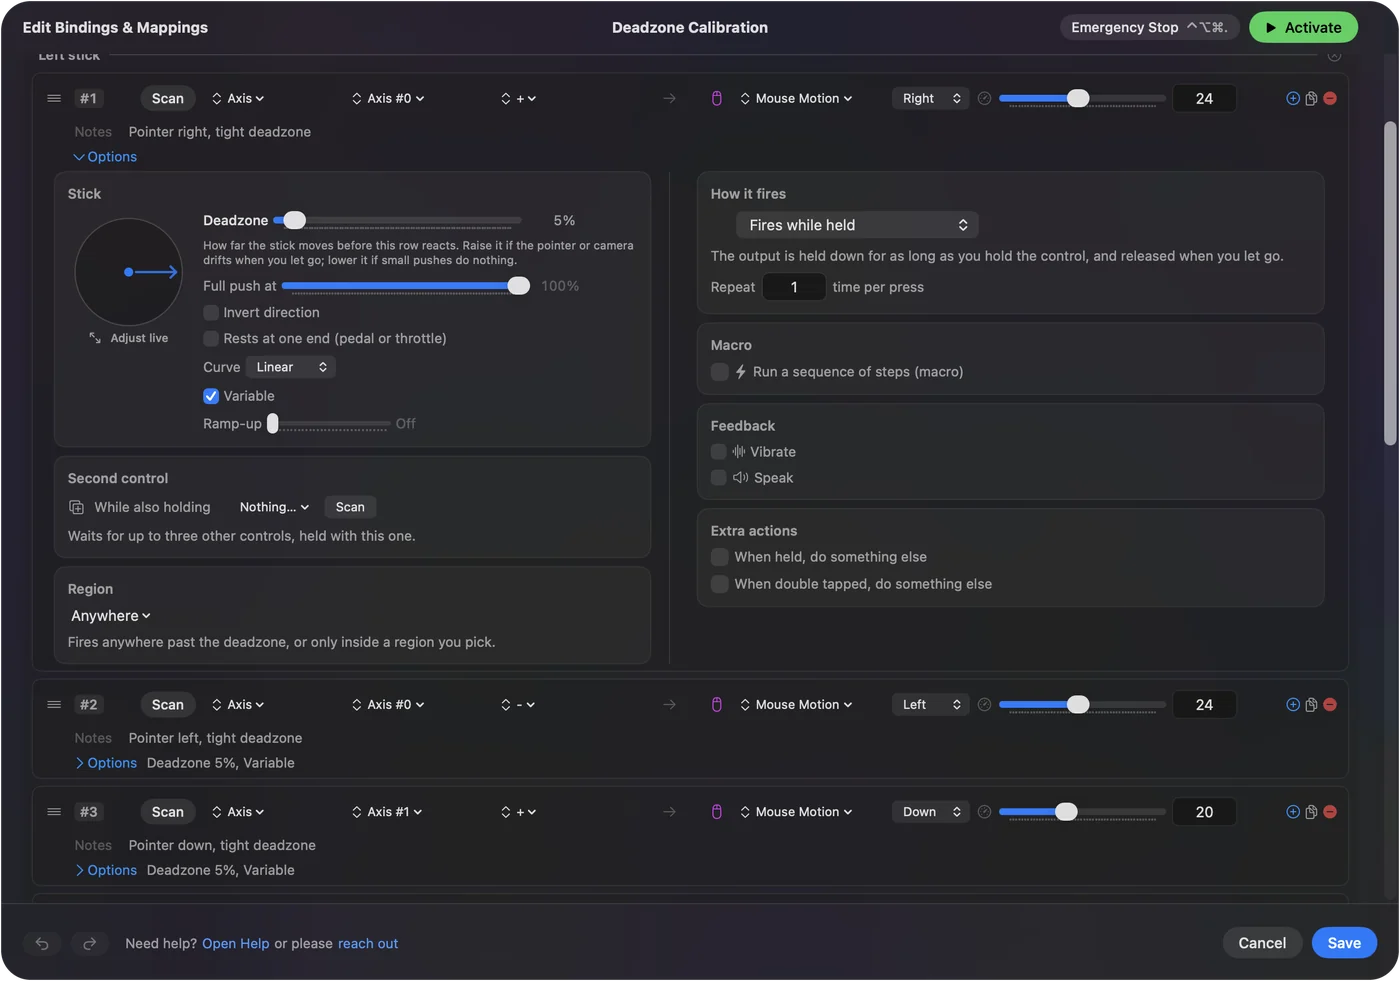1400x981 pixels.
Task: Grab the drag handle of row #1
Action: 54,98
